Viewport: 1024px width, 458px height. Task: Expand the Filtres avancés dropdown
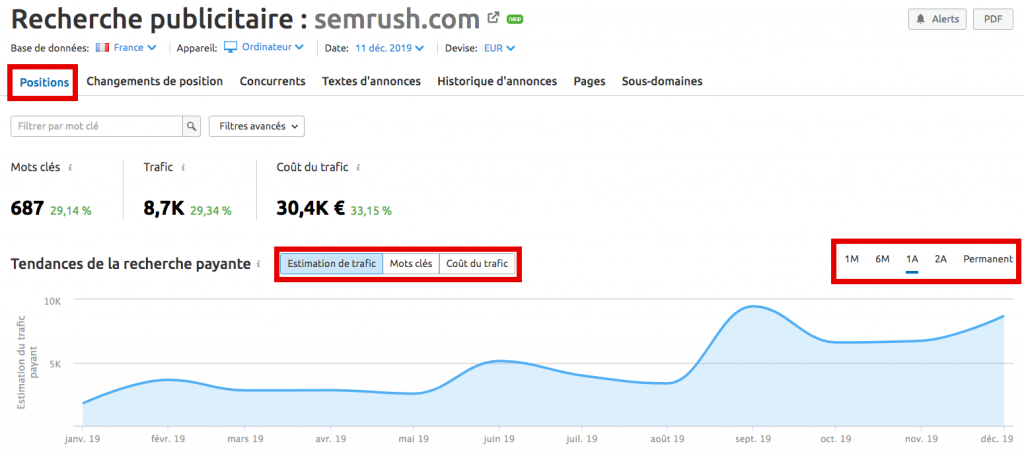coord(257,127)
